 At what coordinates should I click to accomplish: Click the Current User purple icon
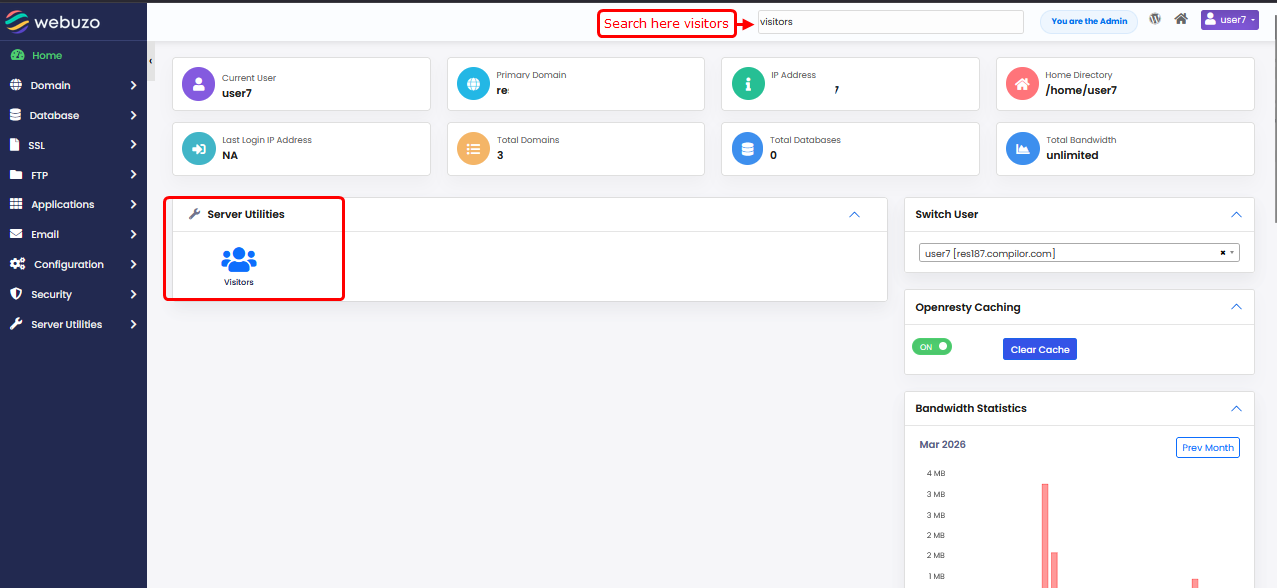click(x=198, y=85)
